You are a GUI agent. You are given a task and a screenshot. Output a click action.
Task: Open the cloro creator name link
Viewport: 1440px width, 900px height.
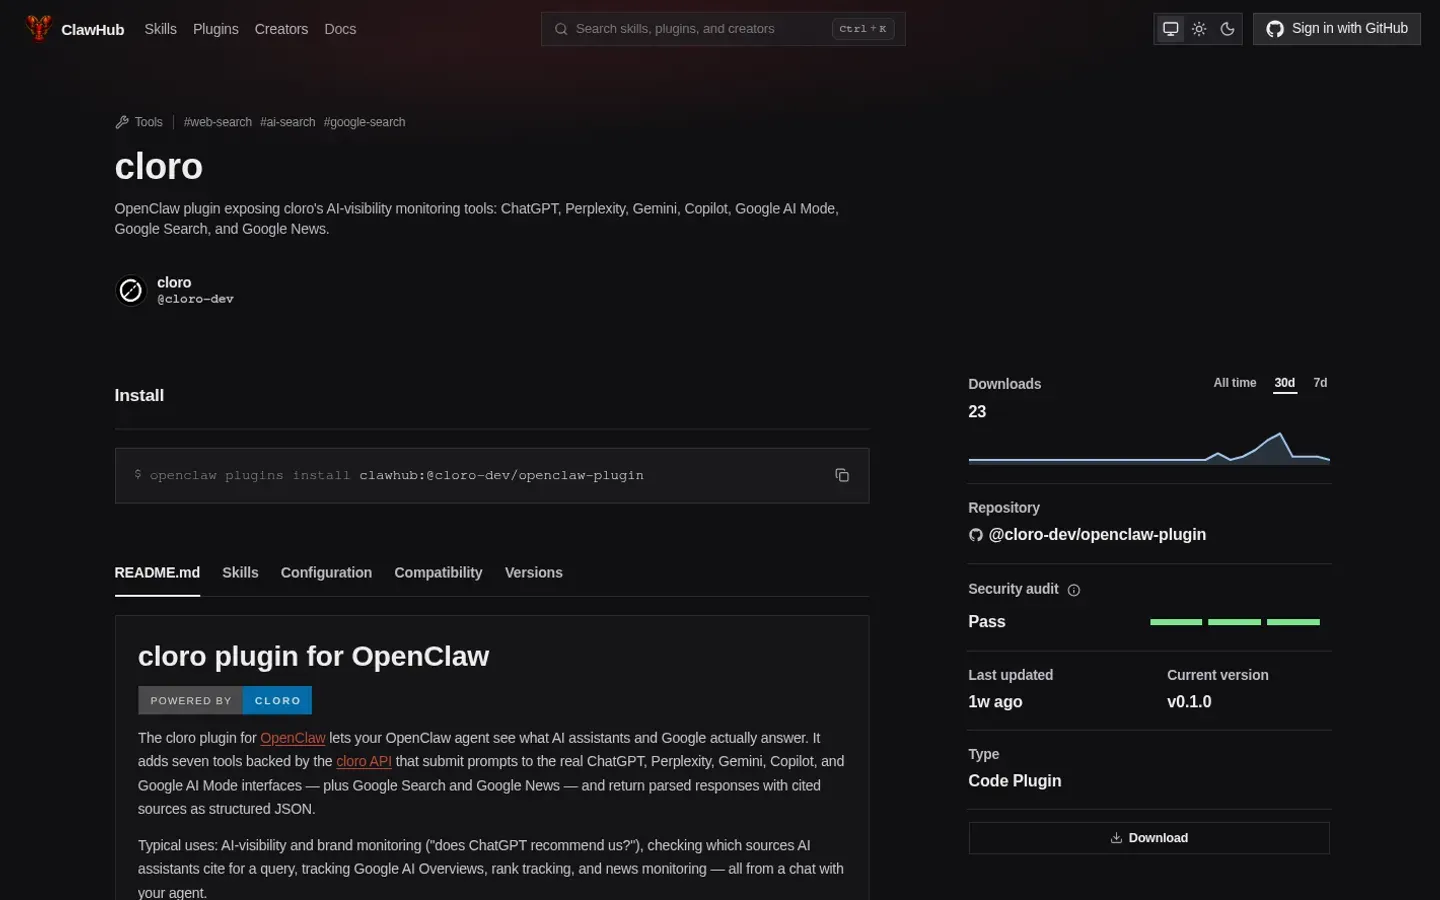(x=174, y=282)
